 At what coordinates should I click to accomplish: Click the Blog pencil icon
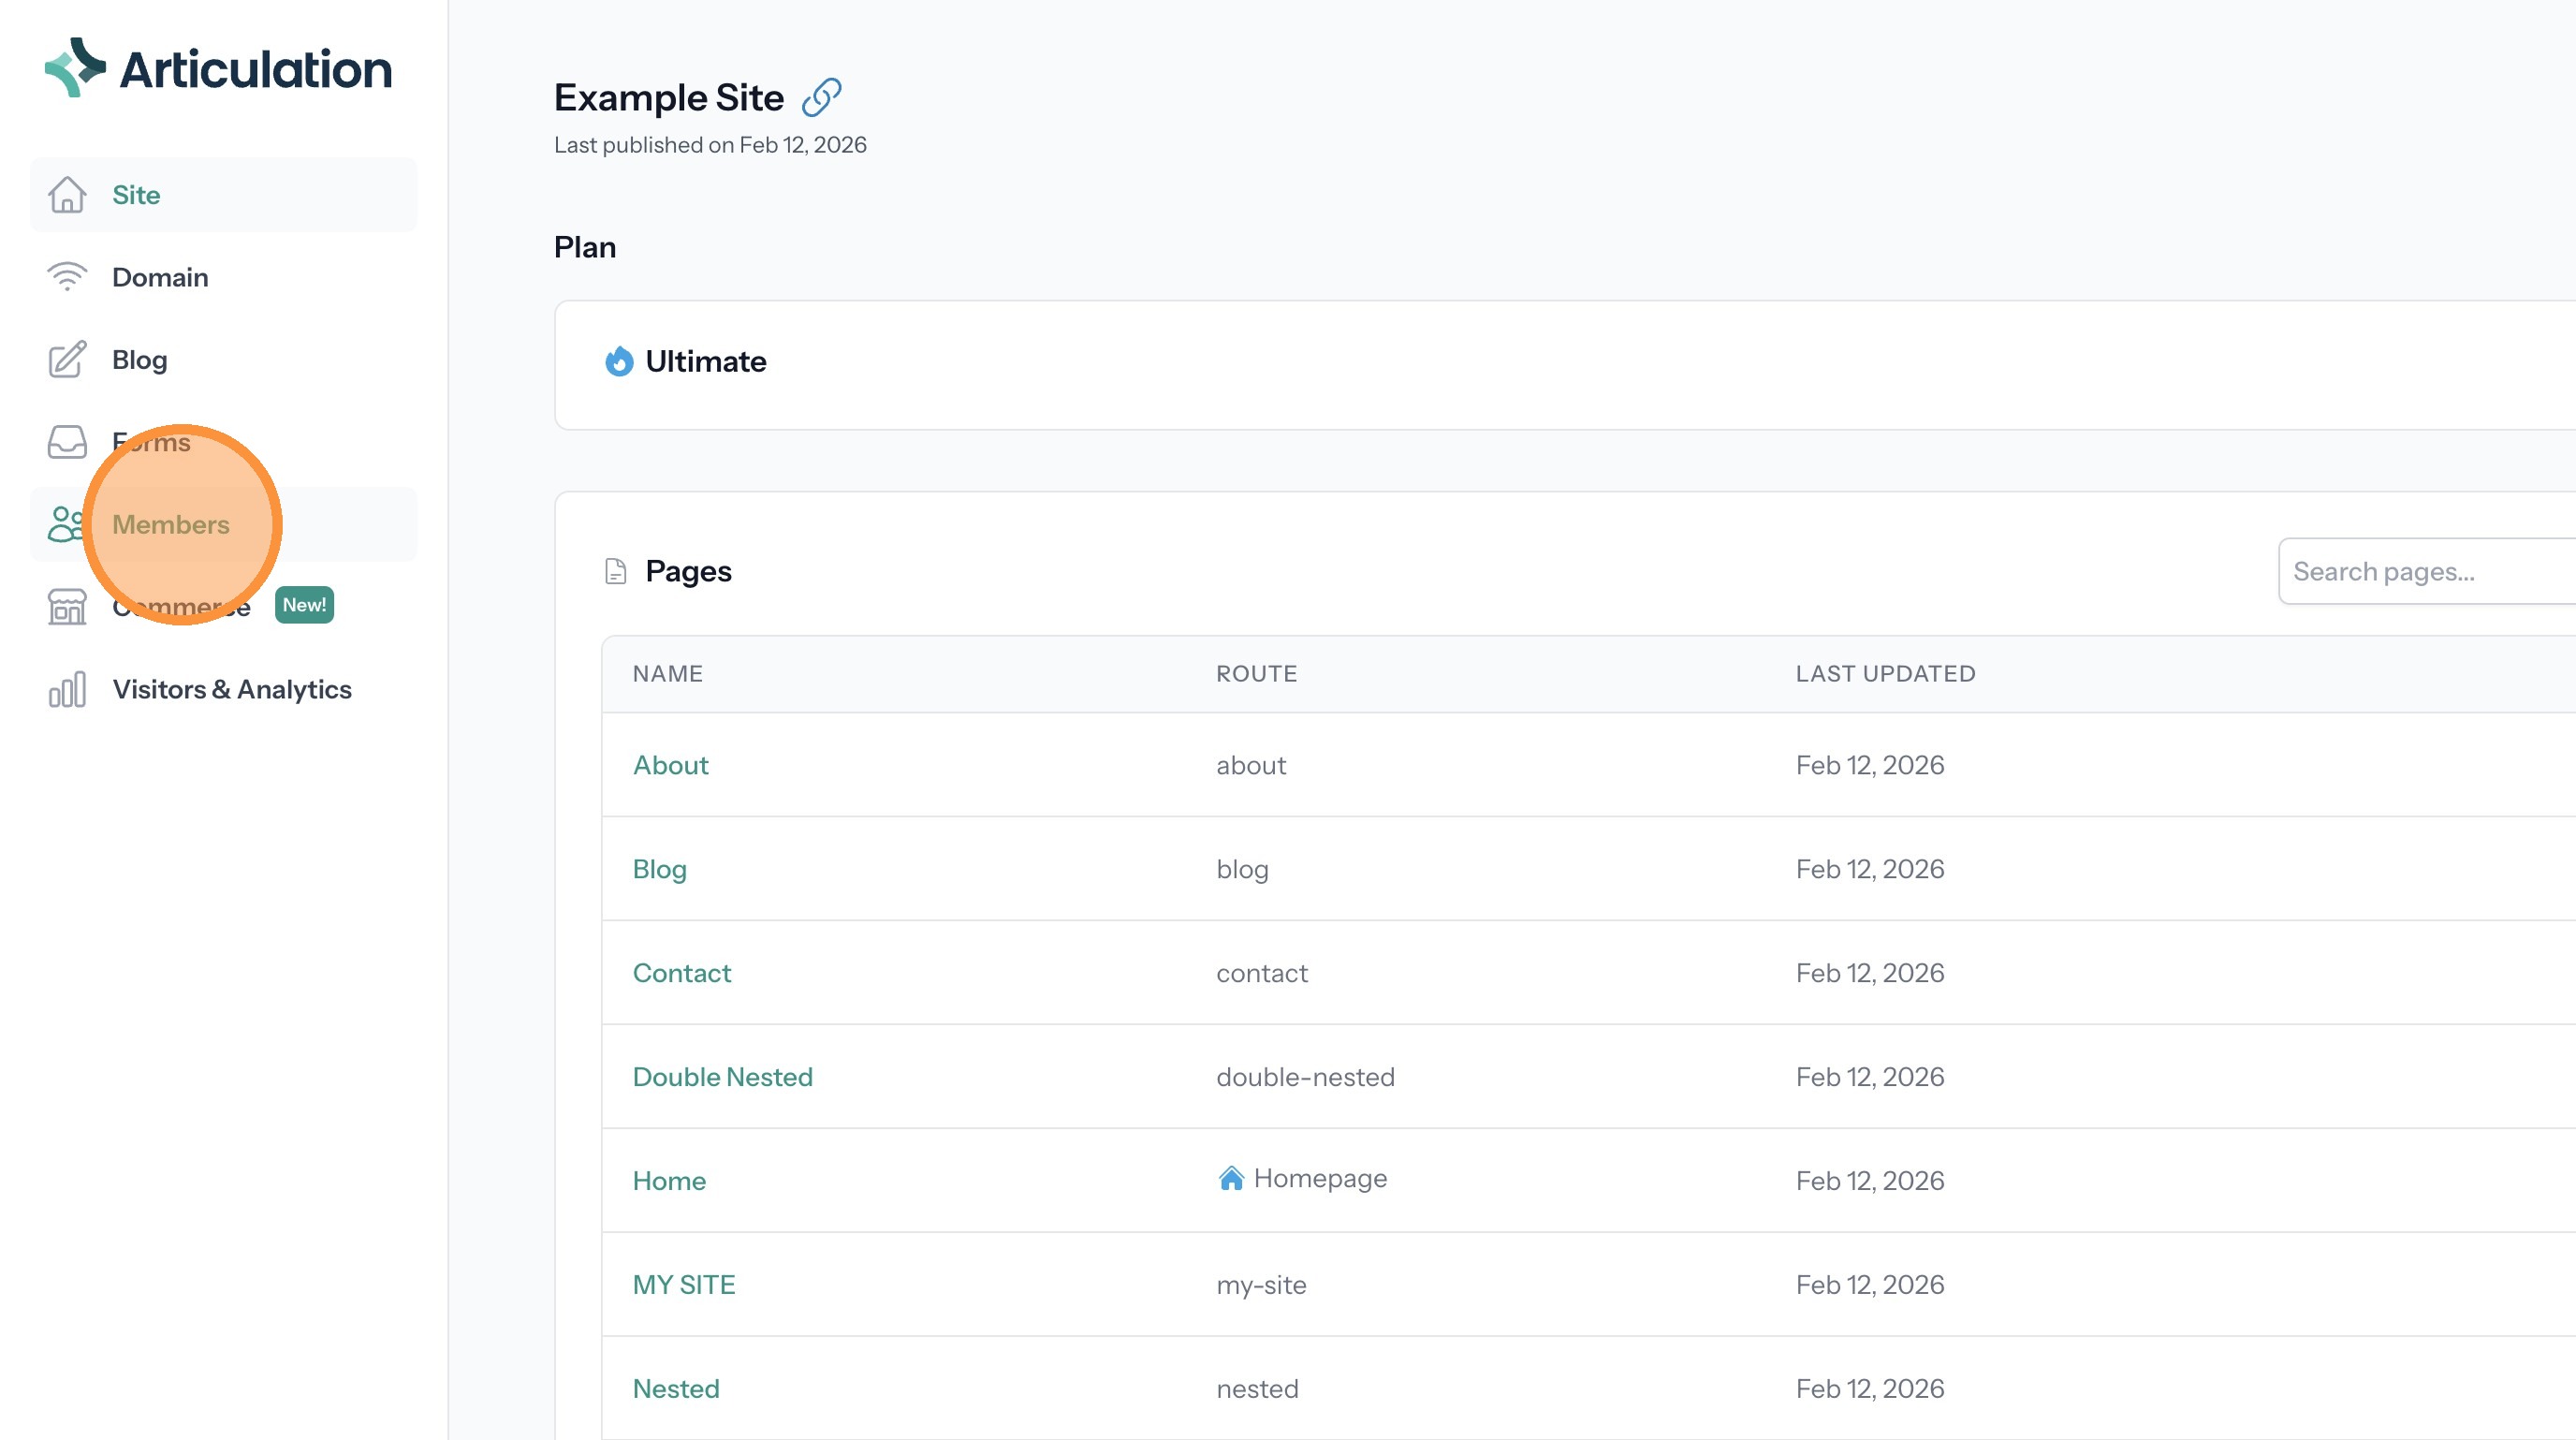click(67, 360)
